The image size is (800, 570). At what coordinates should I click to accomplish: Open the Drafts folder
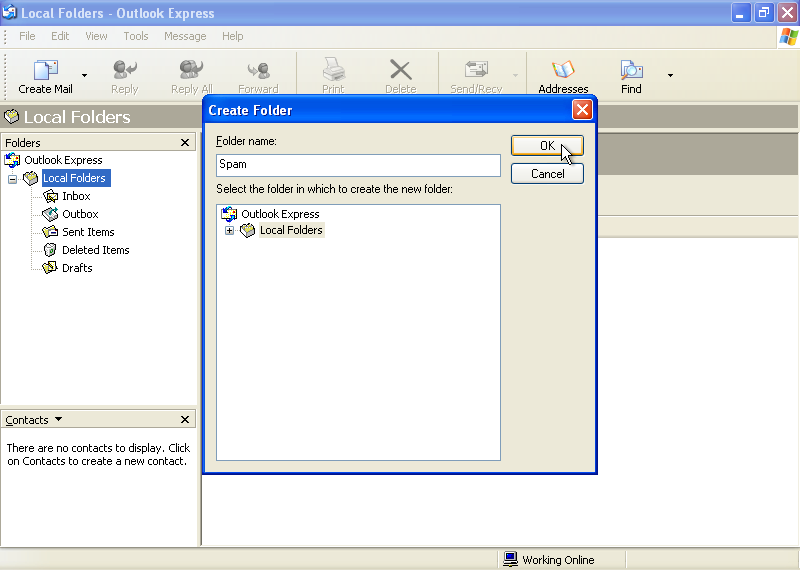pyautogui.click(x=77, y=268)
